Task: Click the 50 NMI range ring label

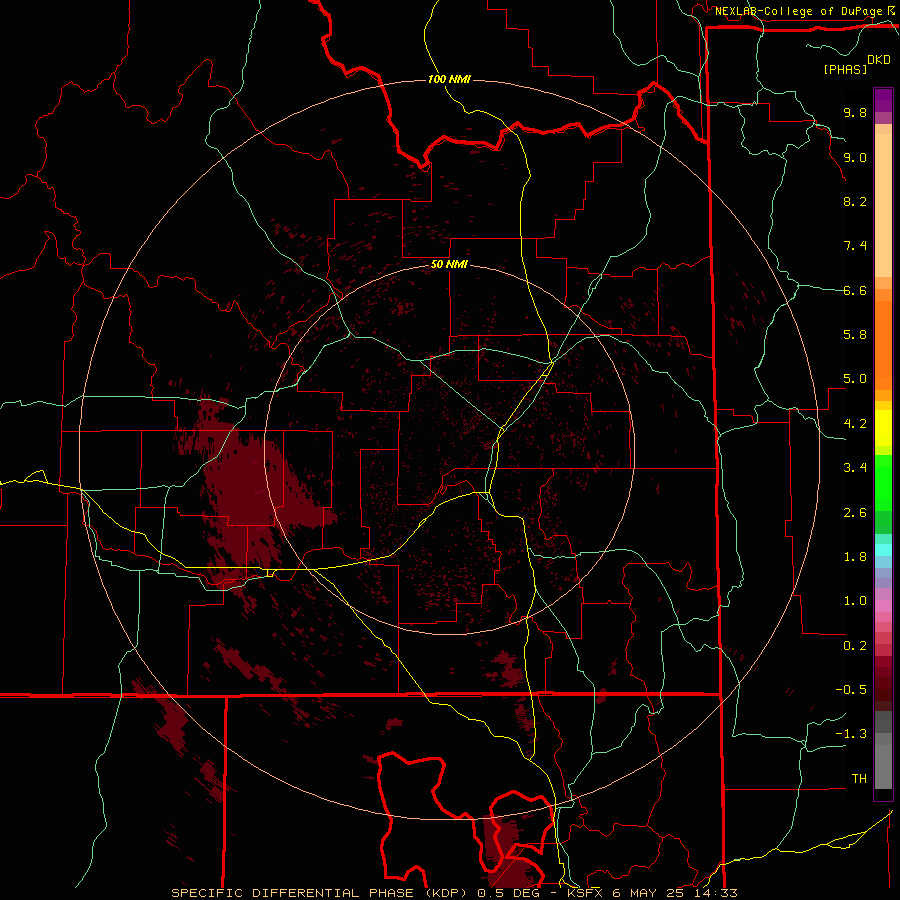Action: point(449,264)
